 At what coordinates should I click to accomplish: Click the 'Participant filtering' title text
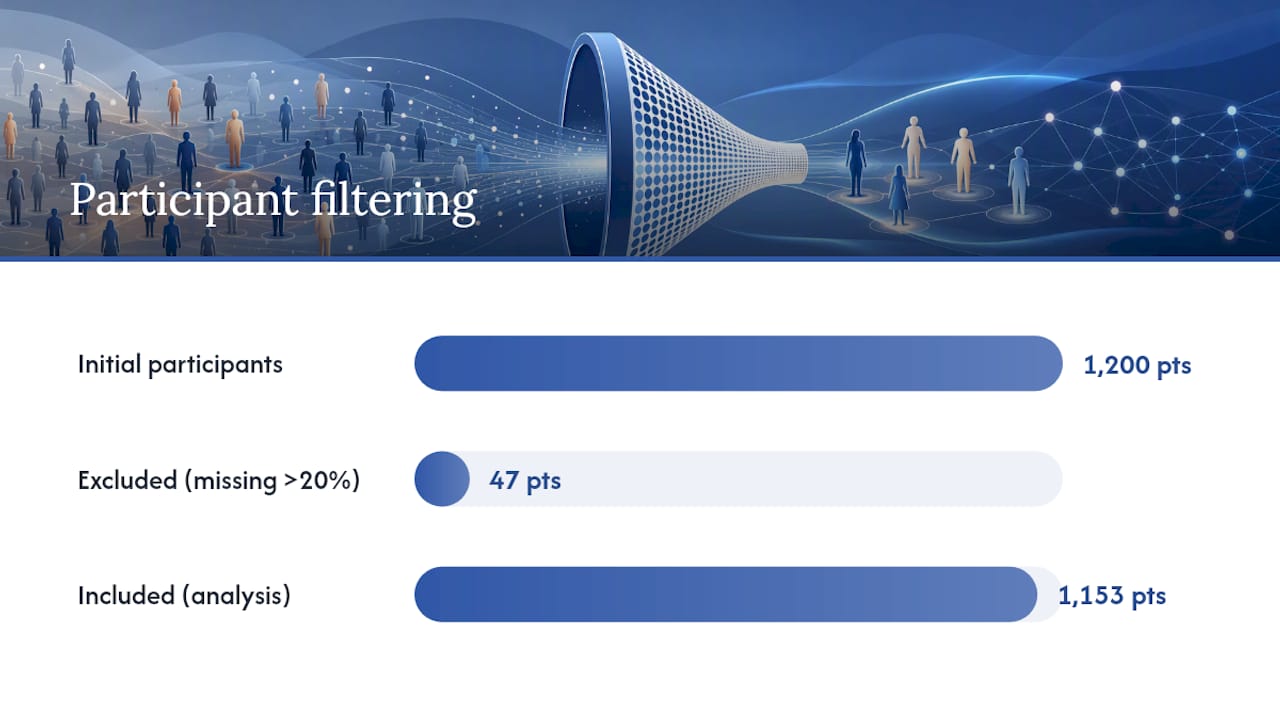(x=273, y=200)
